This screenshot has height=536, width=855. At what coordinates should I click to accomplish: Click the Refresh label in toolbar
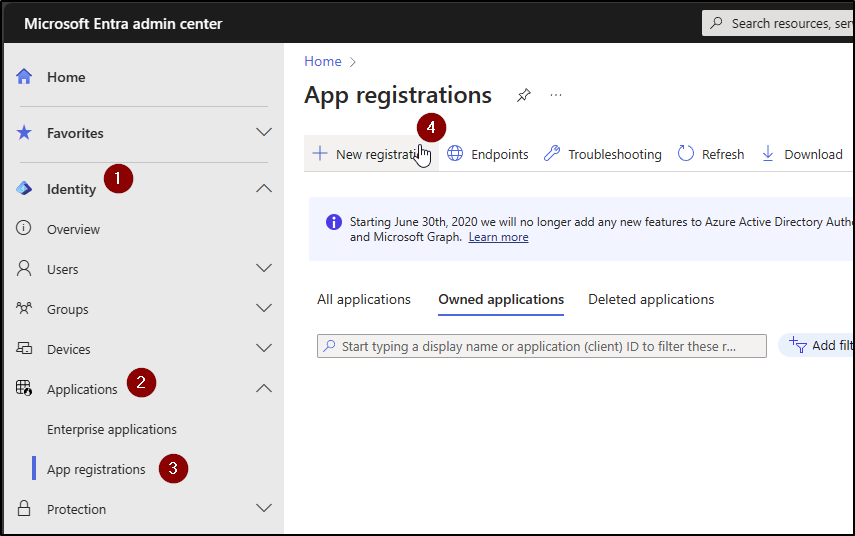pos(722,154)
